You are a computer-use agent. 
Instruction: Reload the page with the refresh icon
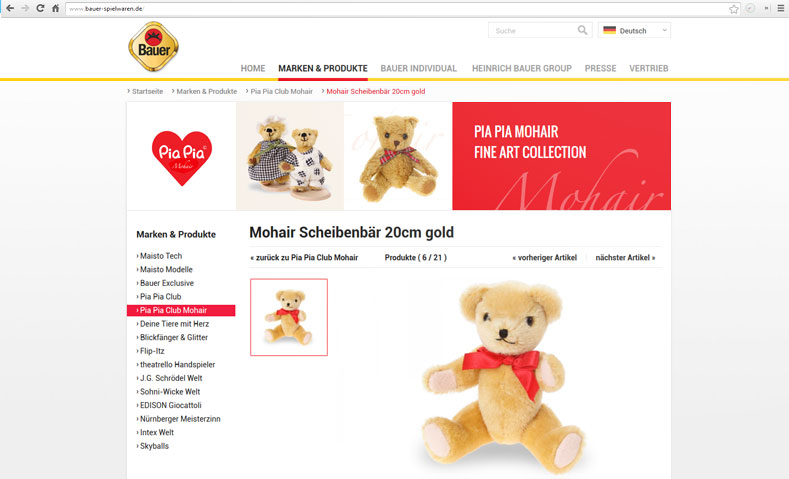[40, 9]
